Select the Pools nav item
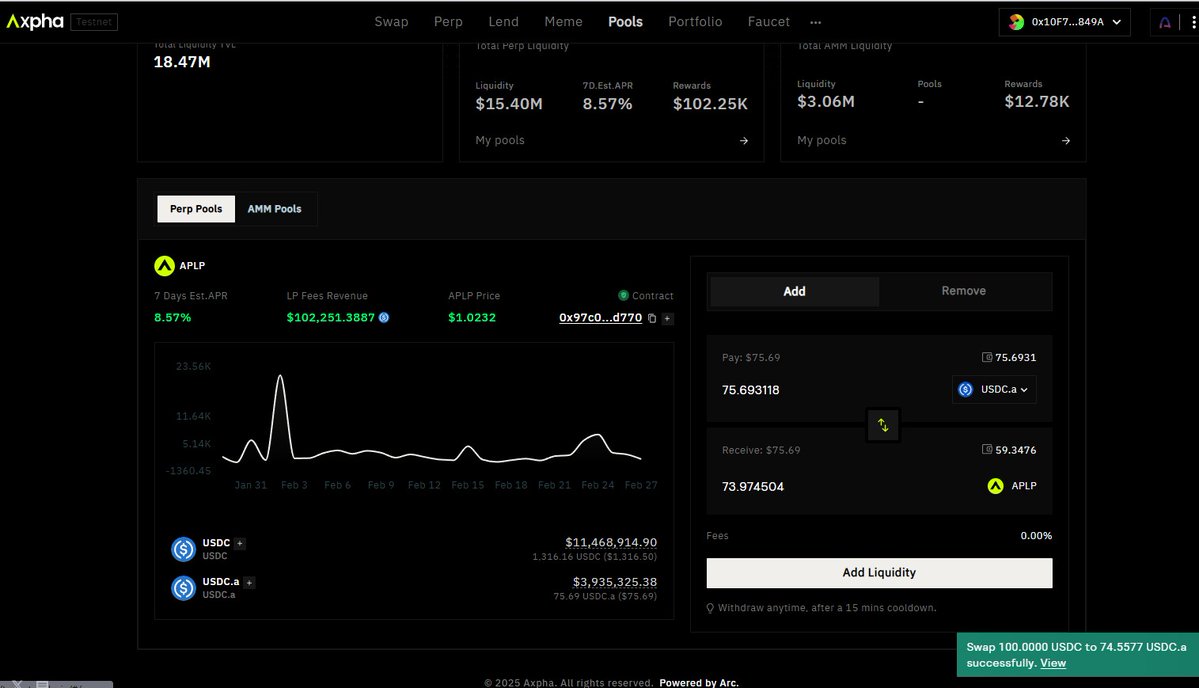1199x688 pixels. click(625, 21)
